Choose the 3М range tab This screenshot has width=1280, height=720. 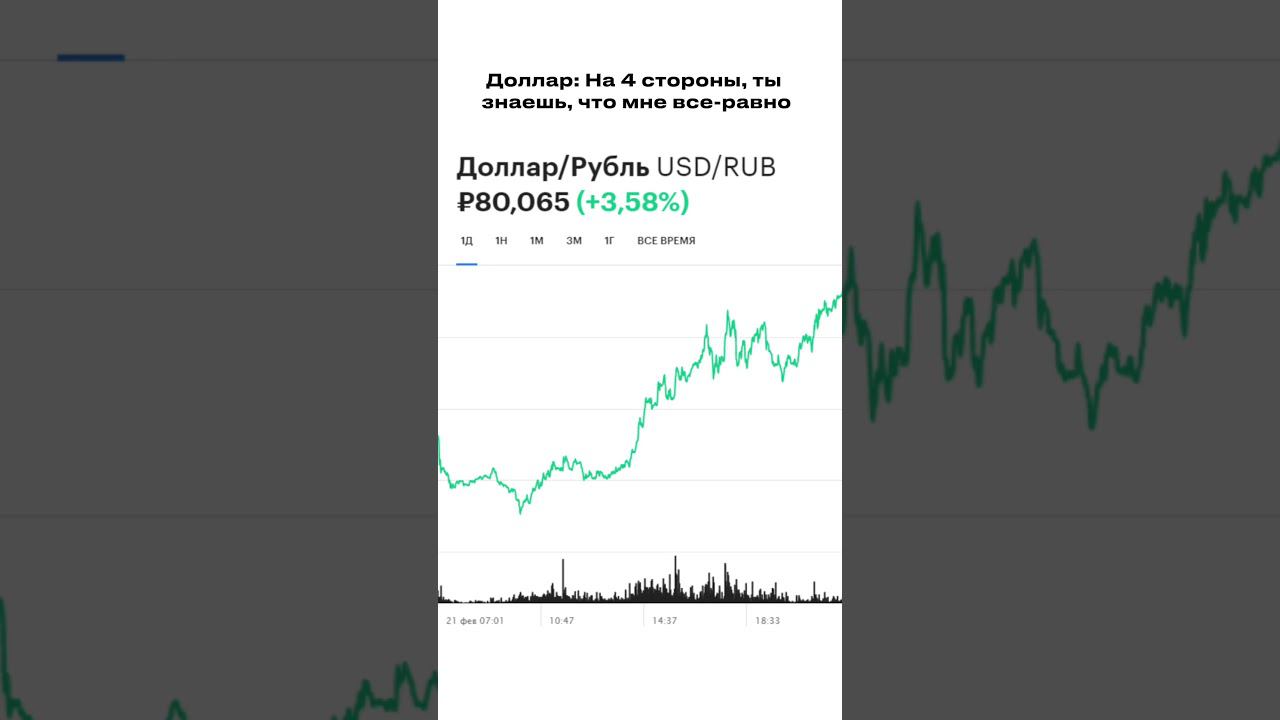(573, 241)
